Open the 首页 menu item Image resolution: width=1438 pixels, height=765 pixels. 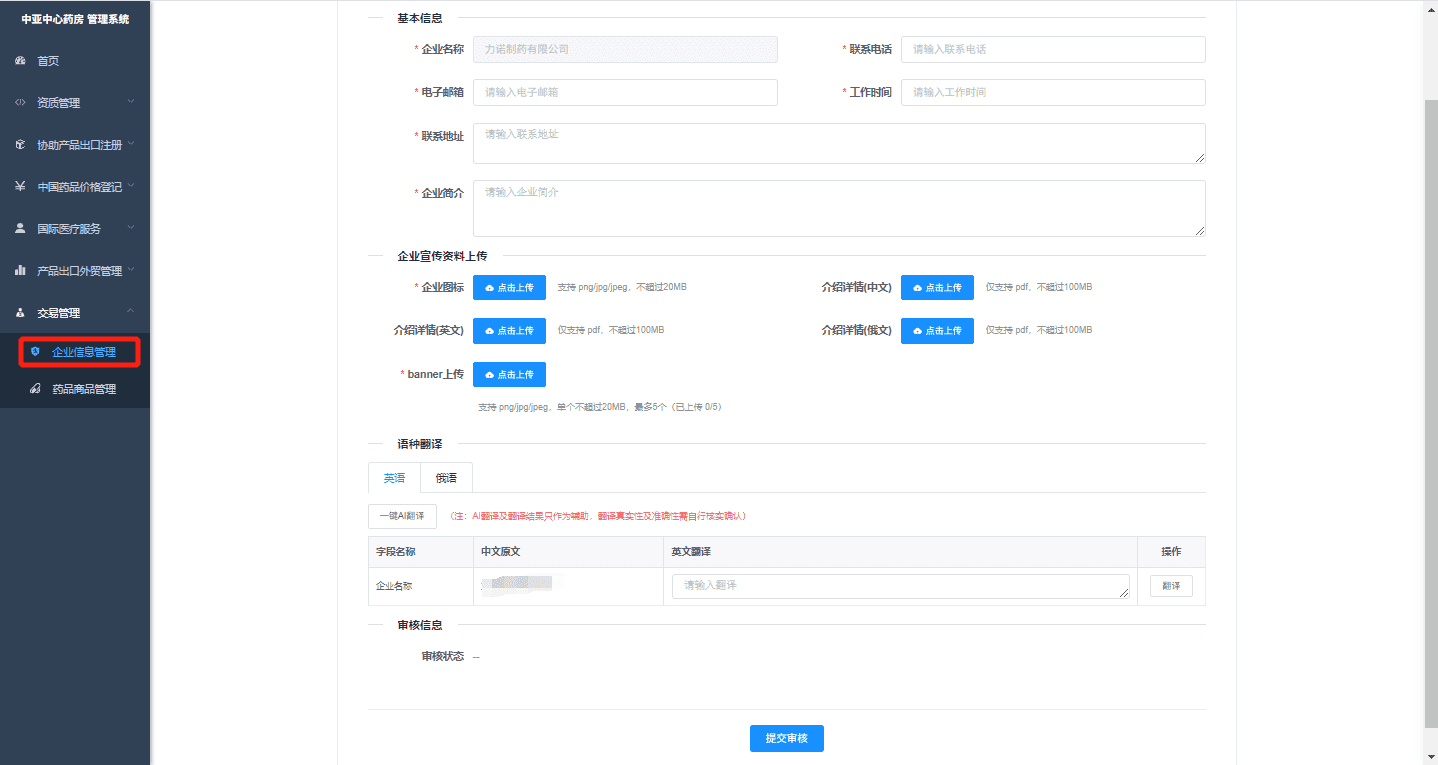click(x=75, y=61)
